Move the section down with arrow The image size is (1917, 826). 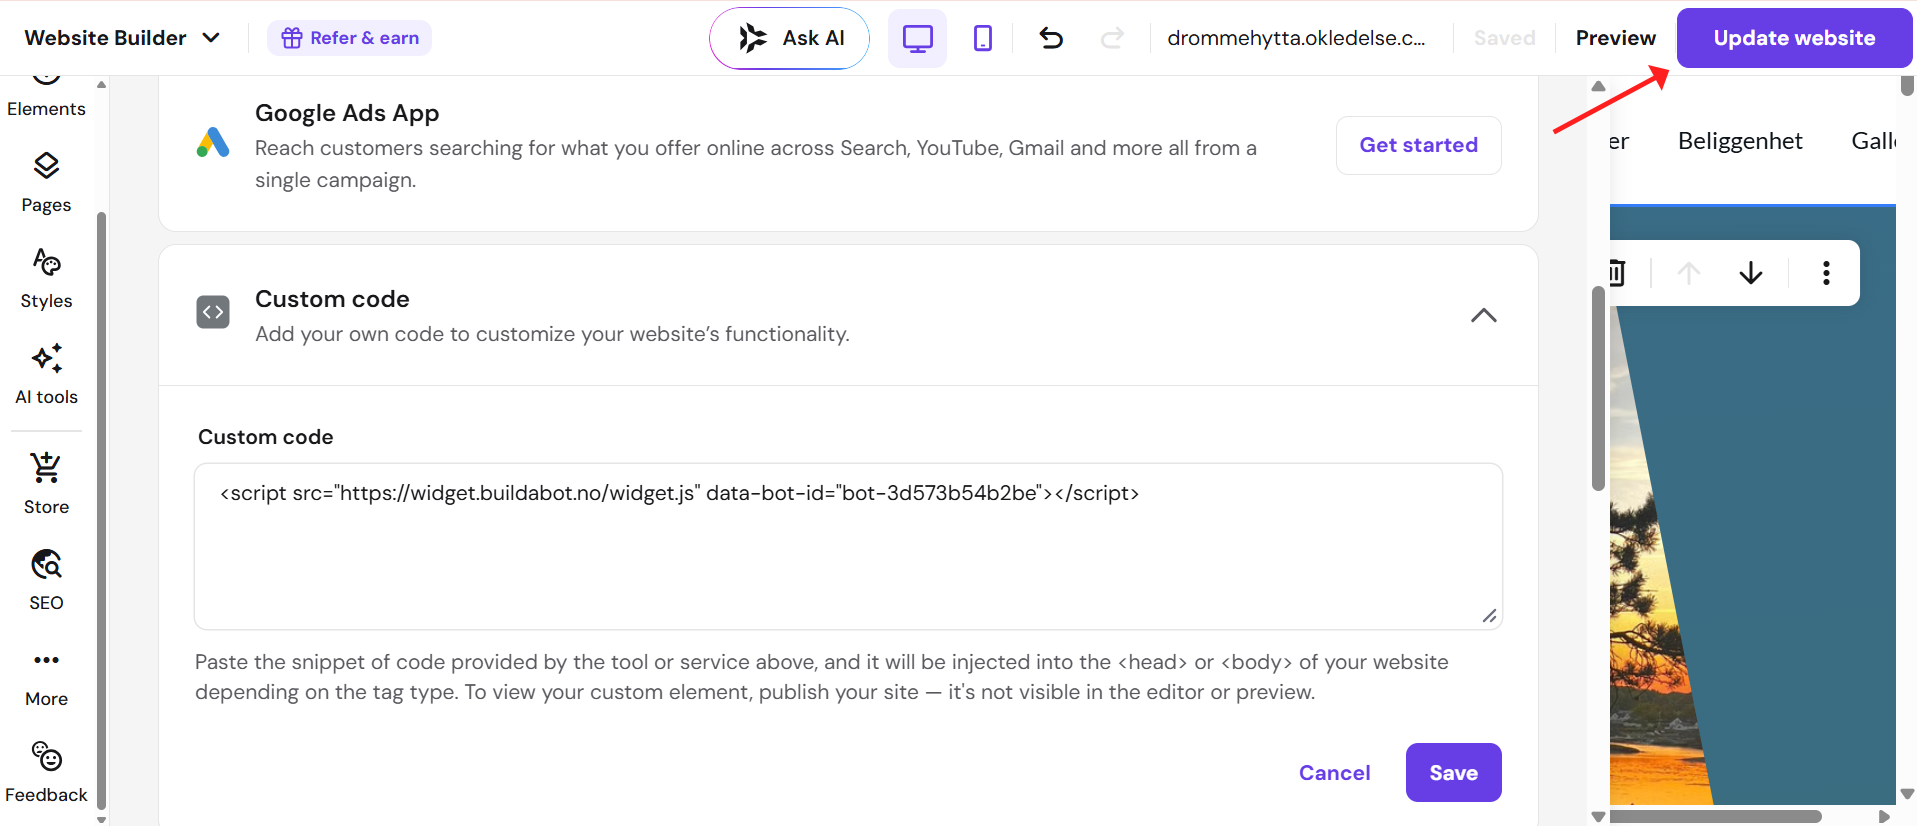(1751, 273)
